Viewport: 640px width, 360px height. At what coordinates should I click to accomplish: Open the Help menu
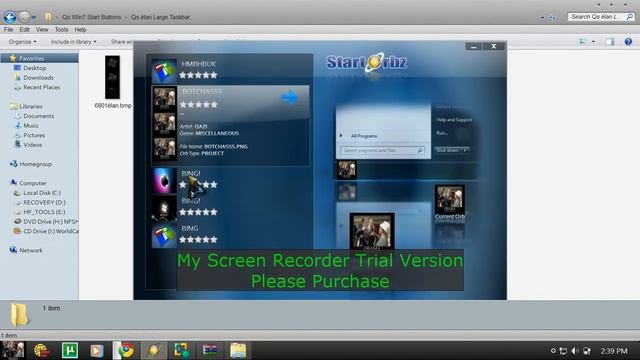[80, 29]
